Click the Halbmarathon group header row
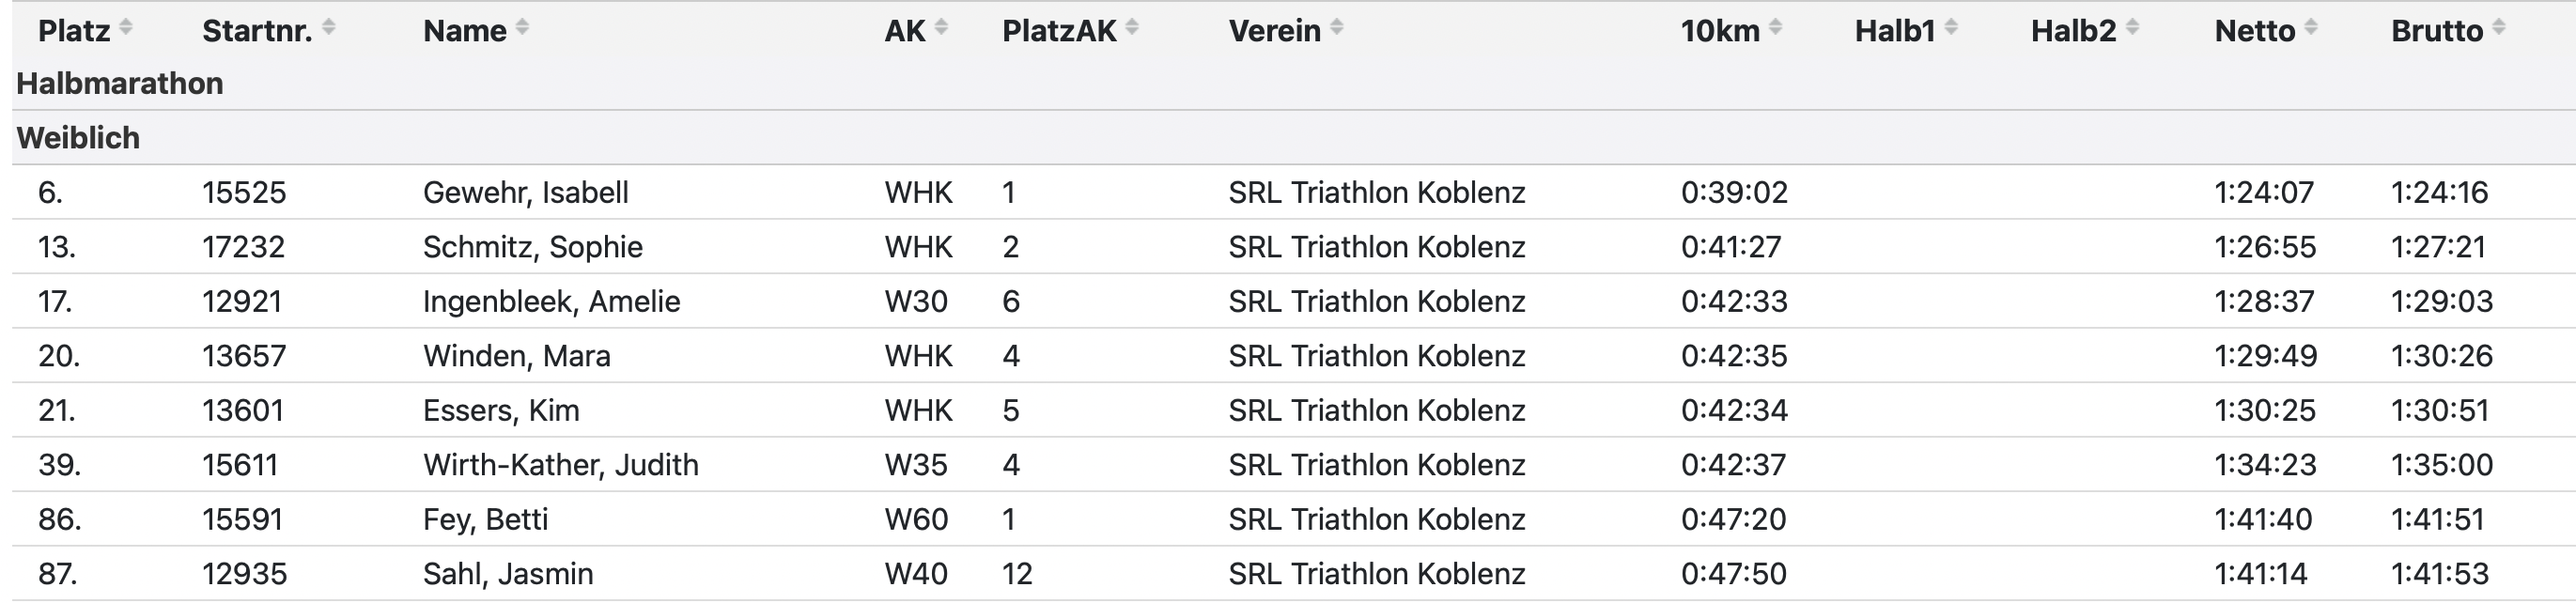This screenshot has height=603, width=2576. pos(1294,83)
